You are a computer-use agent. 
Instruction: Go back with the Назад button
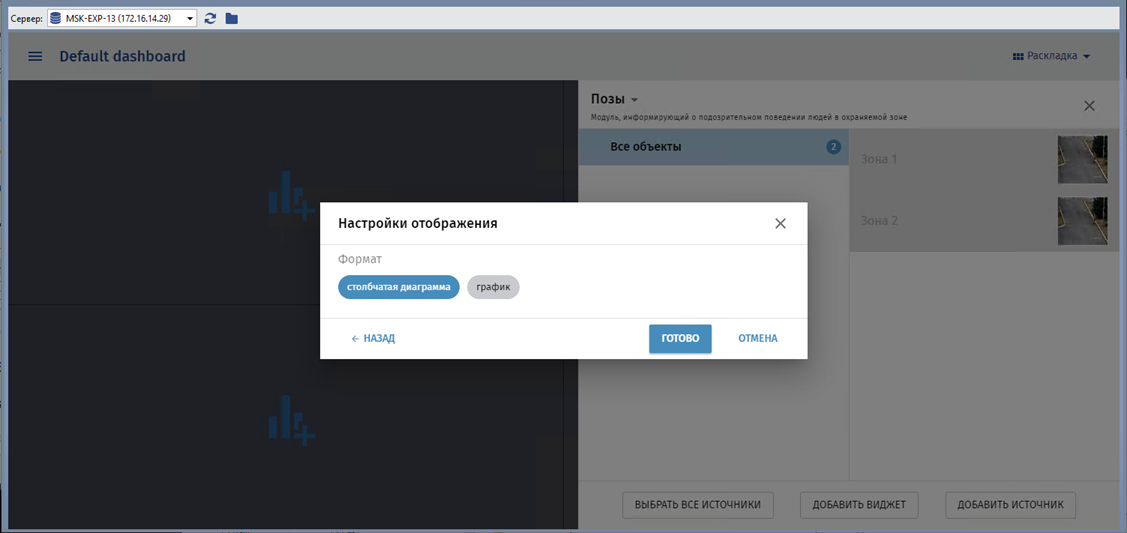[373, 338]
